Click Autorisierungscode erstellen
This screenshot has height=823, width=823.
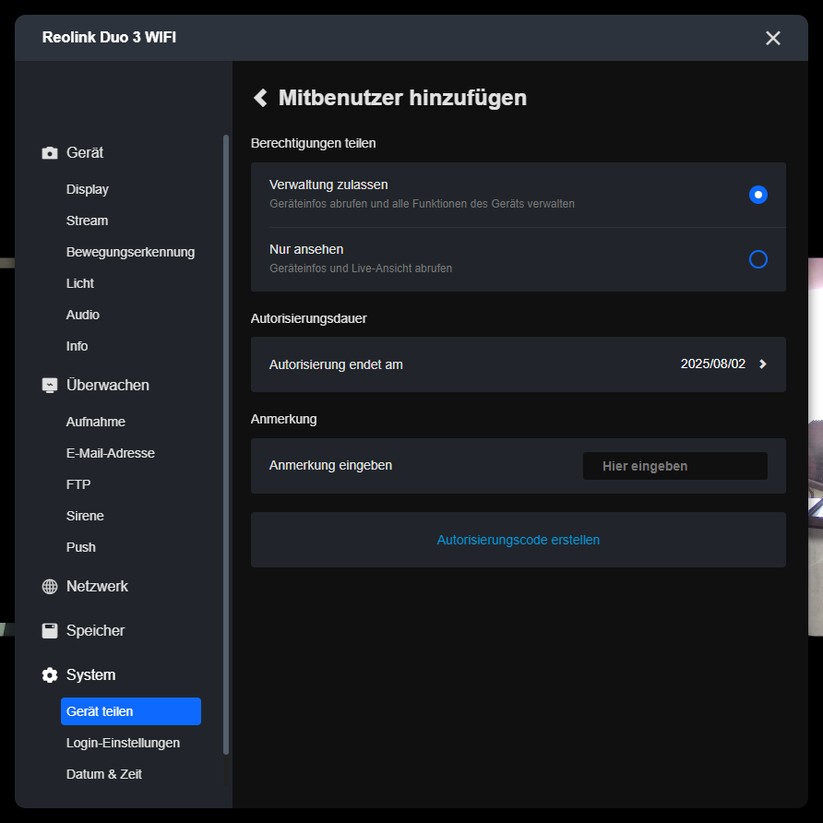[x=518, y=539]
